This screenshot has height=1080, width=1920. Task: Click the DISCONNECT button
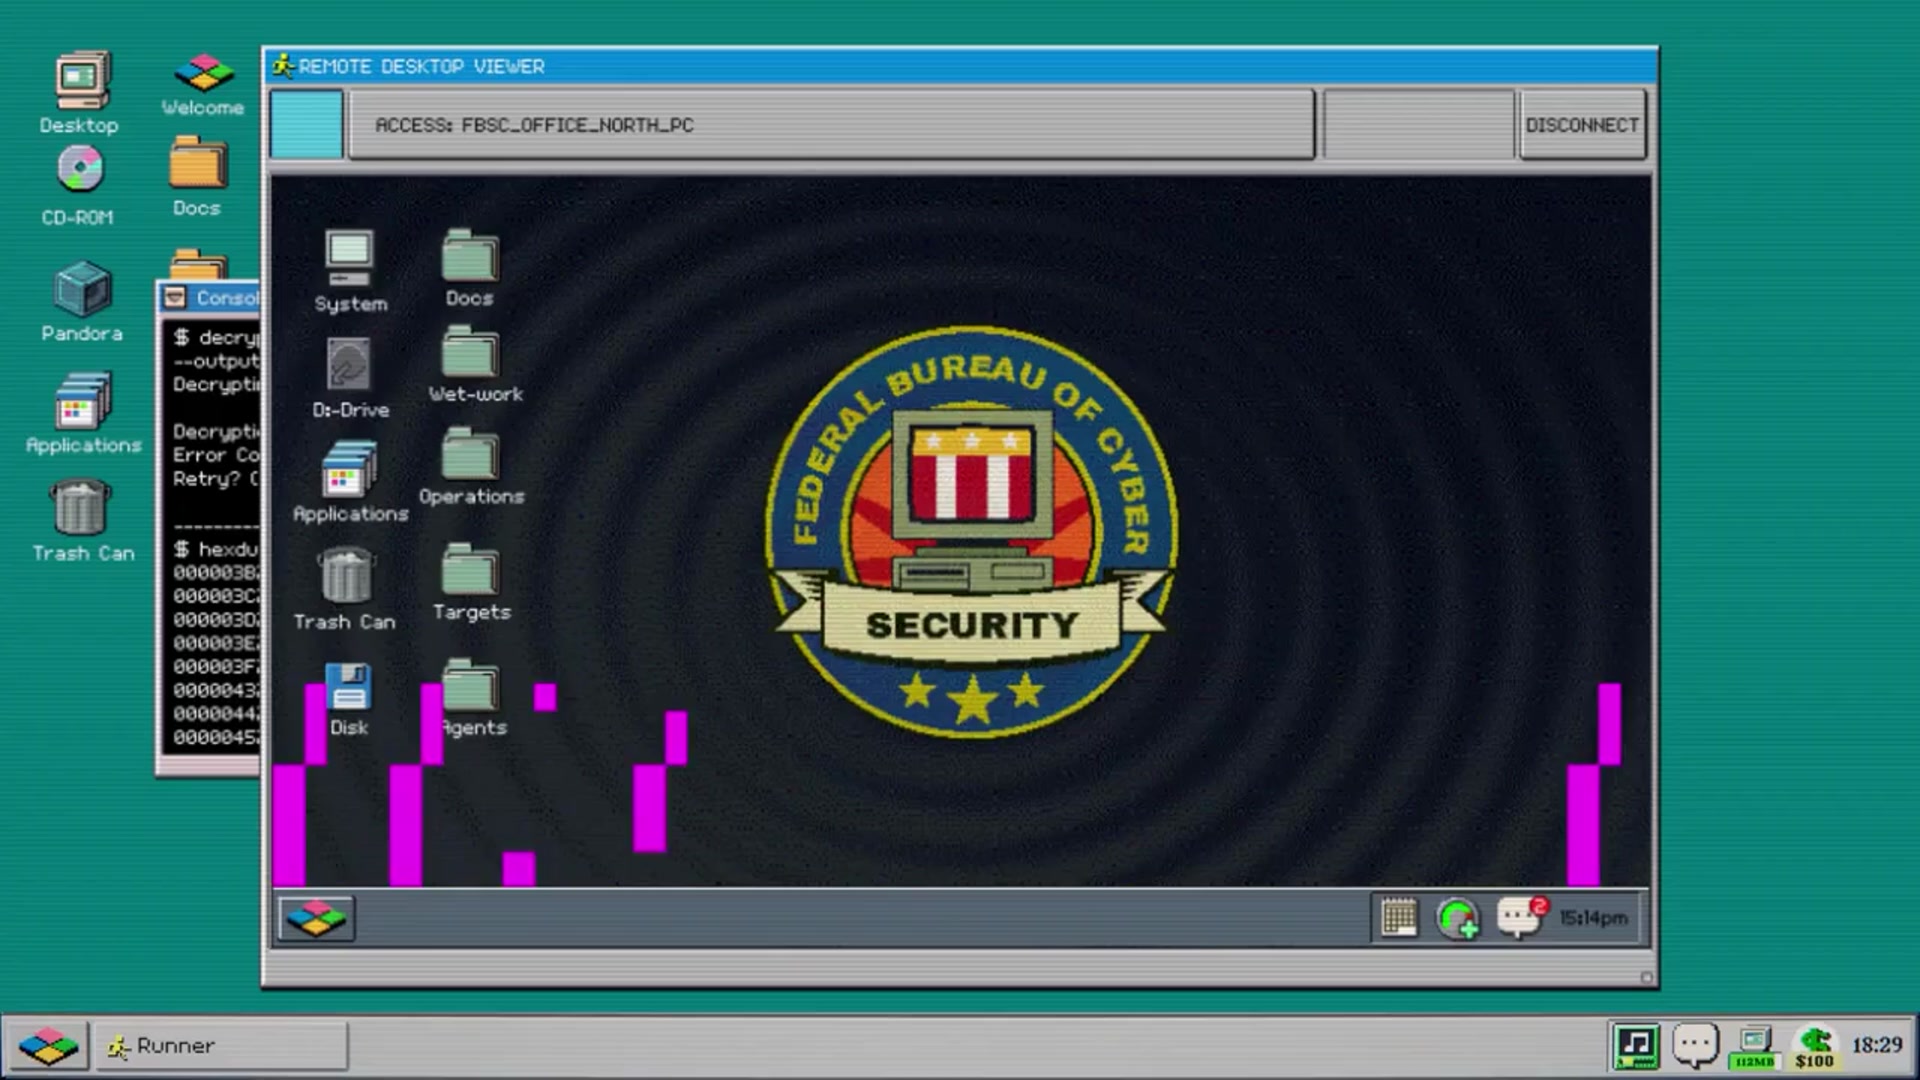tap(1582, 125)
